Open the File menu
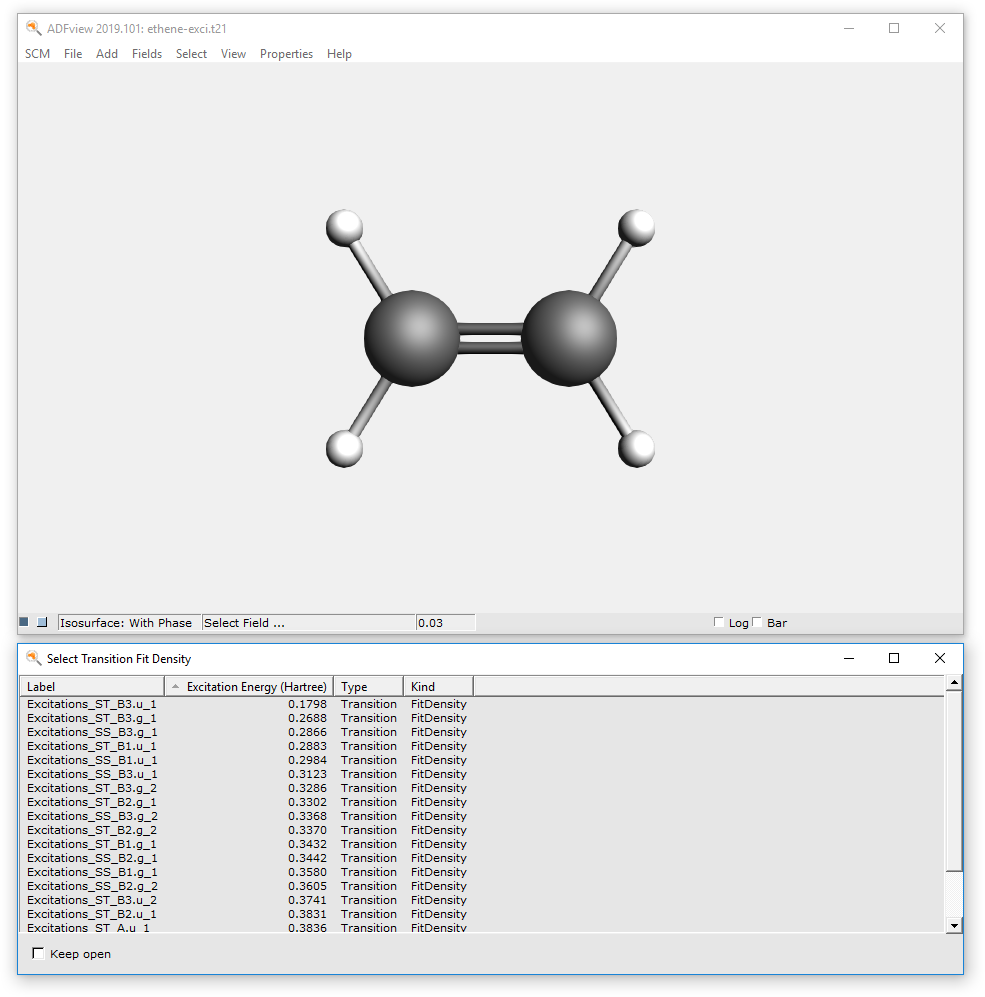 73,54
